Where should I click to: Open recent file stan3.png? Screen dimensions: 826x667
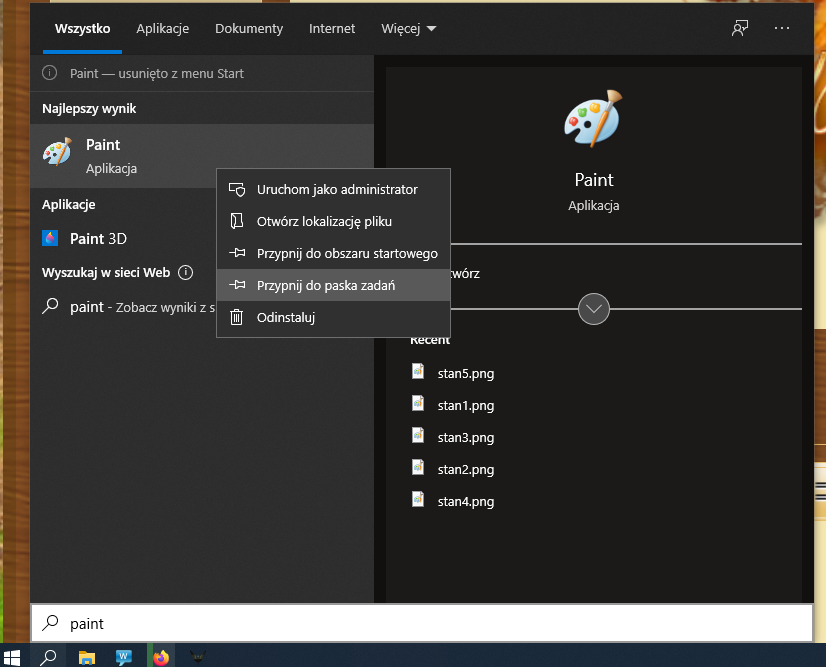click(x=466, y=438)
